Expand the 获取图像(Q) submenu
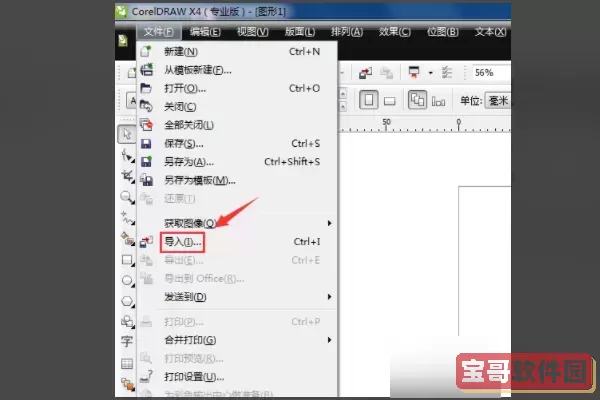 pos(237,223)
